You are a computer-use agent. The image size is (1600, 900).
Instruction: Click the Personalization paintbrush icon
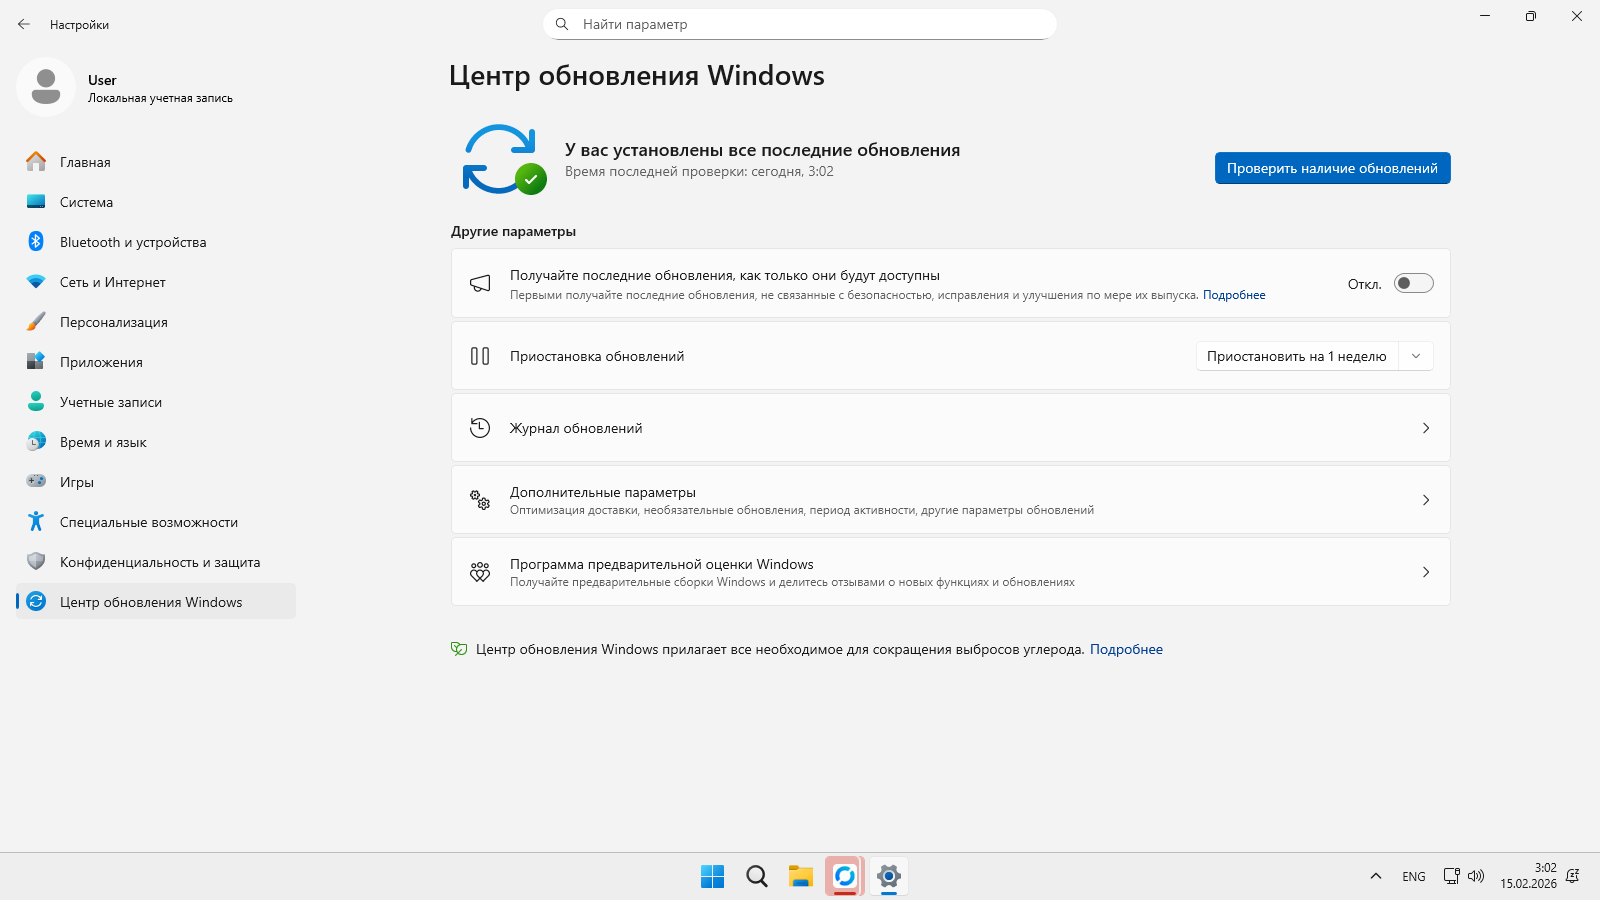36,322
